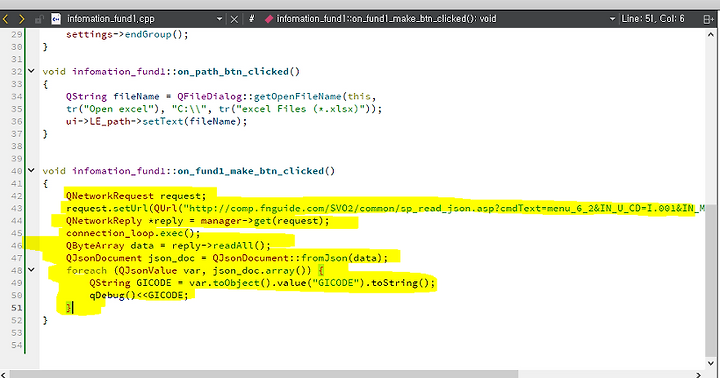Click the text "QNetworkRequest request;"
Viewport: 720px width, 378px height.
[136, 196]
